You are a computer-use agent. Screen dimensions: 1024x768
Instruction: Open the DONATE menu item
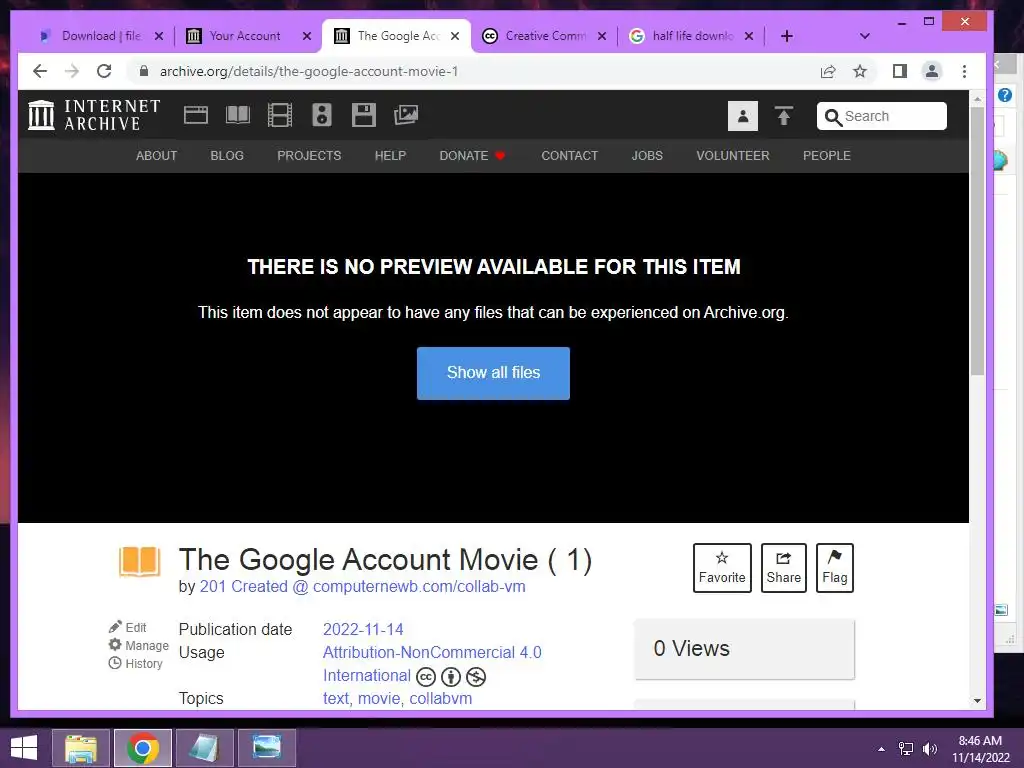tap(472, 155)
